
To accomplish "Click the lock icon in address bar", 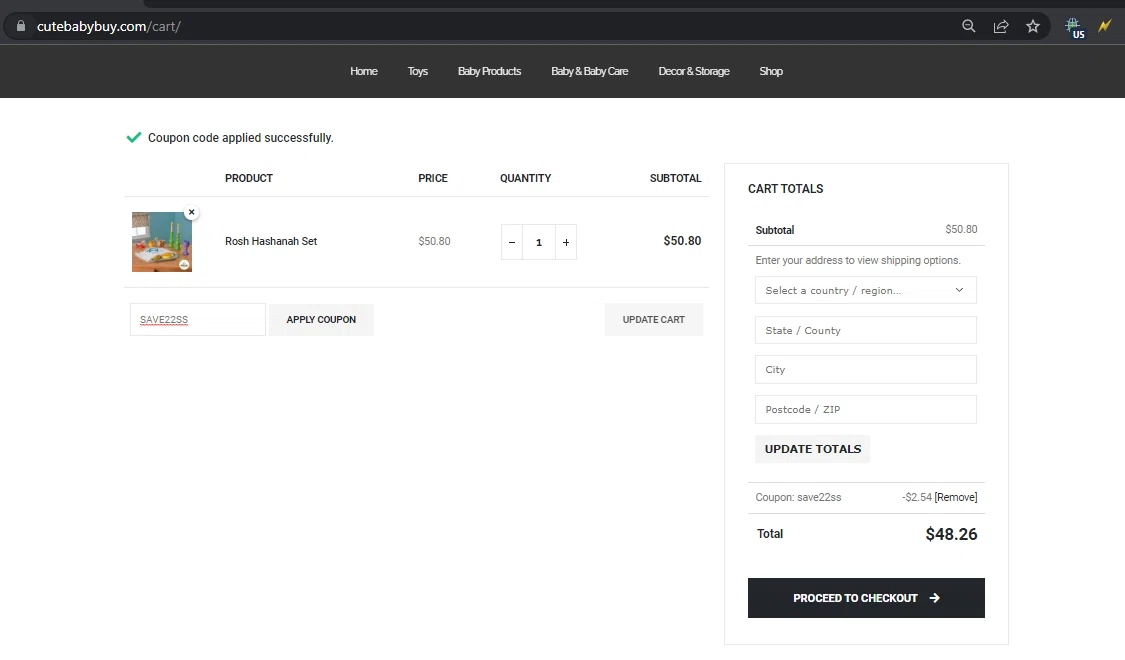I will tap(21, 27).
